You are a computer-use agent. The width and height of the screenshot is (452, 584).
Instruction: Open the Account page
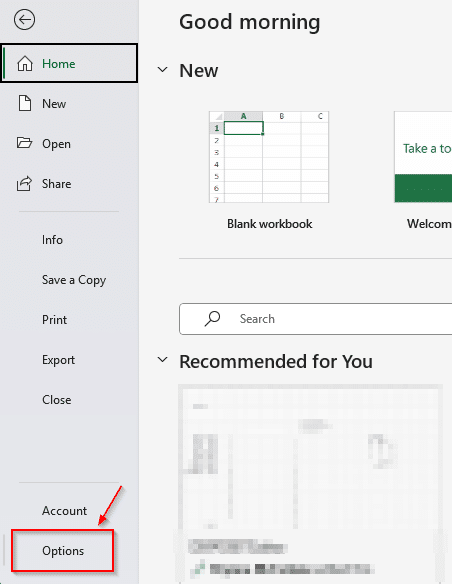64,511
